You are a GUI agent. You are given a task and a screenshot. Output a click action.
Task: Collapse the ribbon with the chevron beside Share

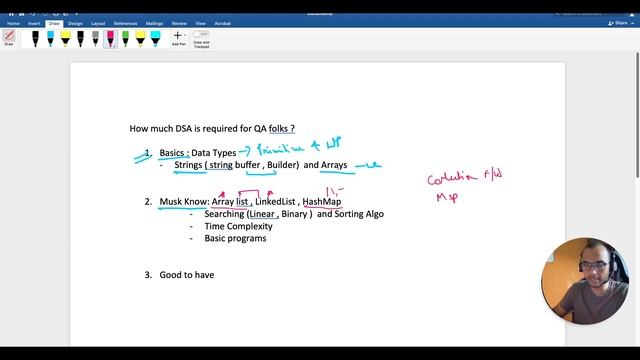click(633, 23)
